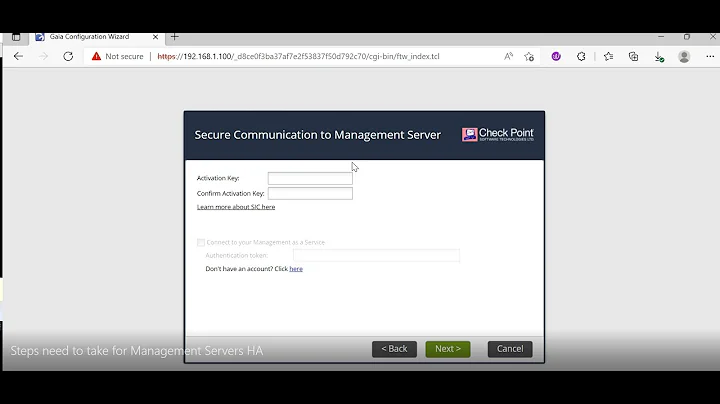
Task: Focus the Activation Key field
Action: pos(310,178)
